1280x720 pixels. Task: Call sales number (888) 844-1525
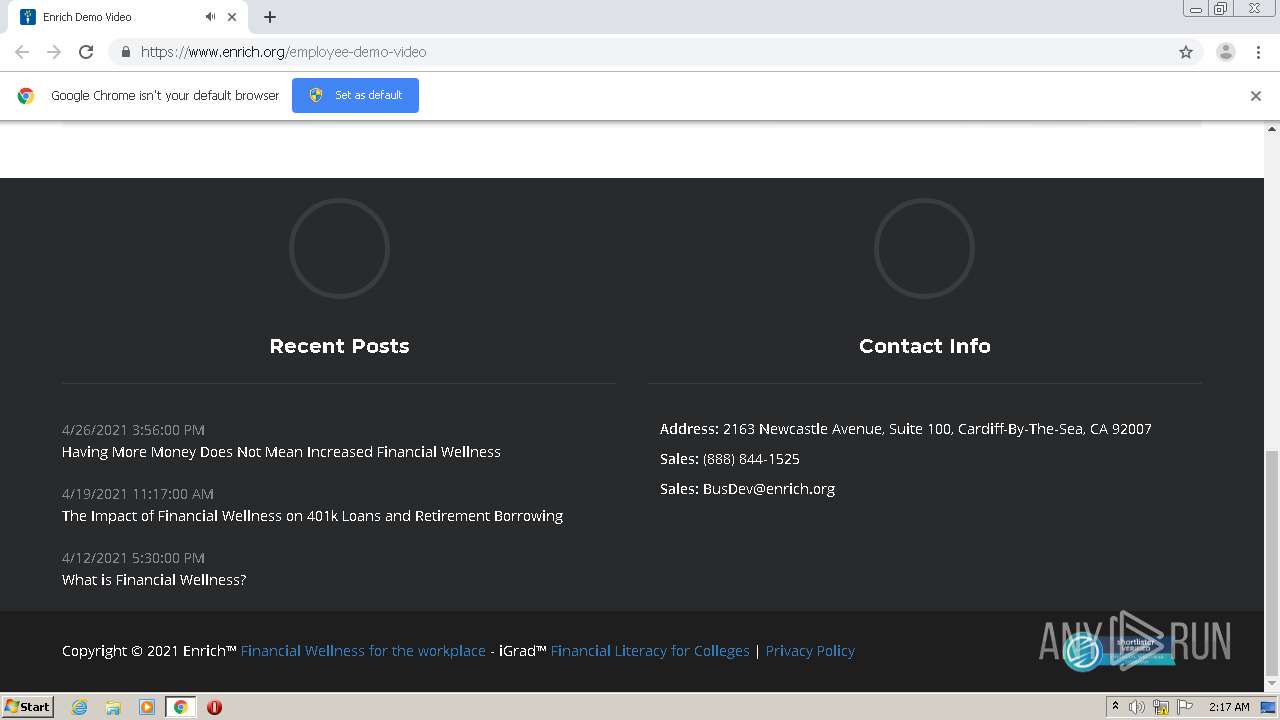(751, 459)
